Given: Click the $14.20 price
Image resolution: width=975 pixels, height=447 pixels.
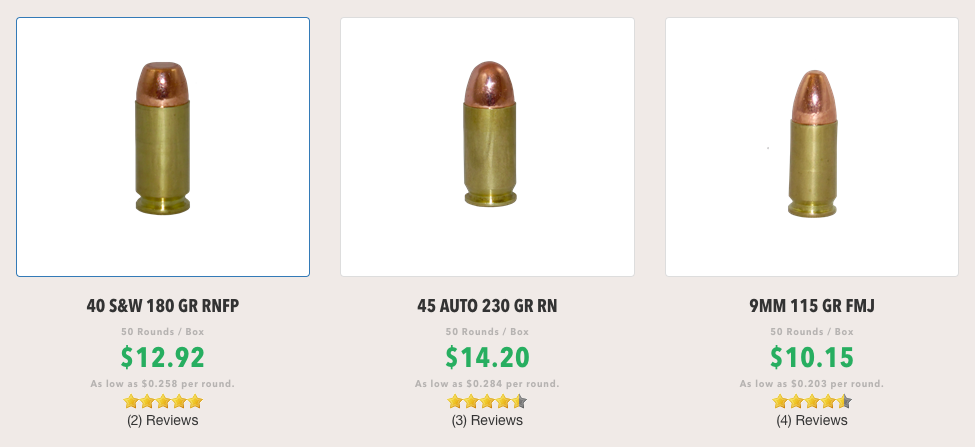Looking at the screenshot, I should tap(488, 357).
